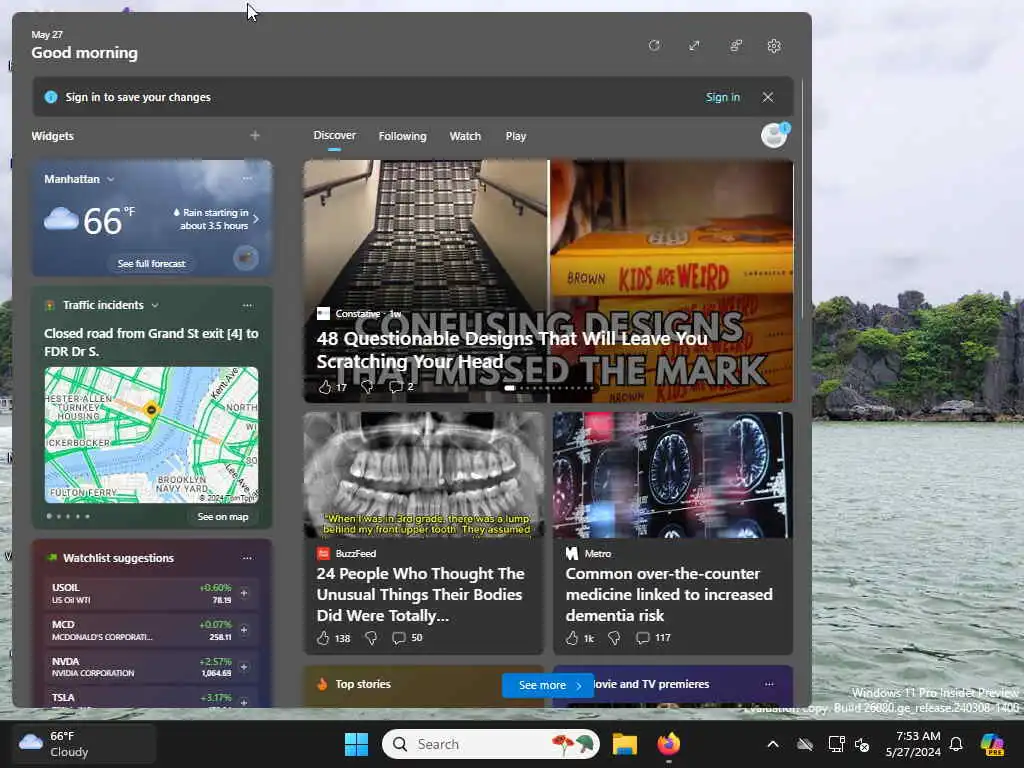Expand the Traffic incidents dropdown
1024x768 pixels.
click(155, 305)
